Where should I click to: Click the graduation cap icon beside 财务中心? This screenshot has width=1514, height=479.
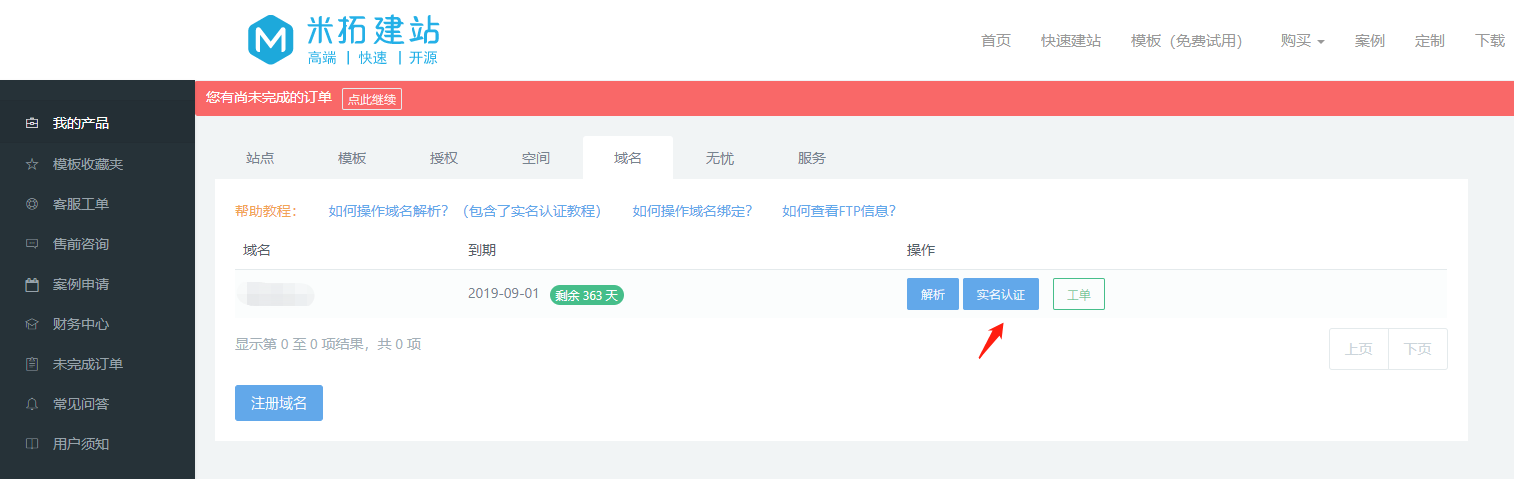point(32,324)
